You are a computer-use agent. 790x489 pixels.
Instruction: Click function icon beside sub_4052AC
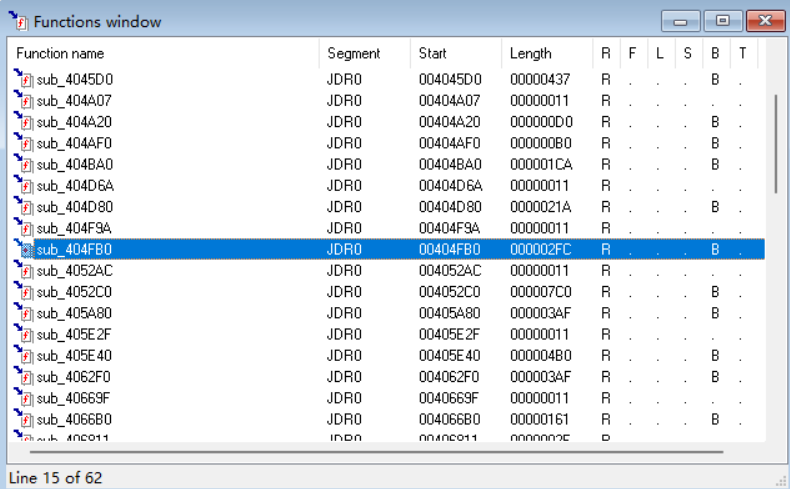(23, 270)
